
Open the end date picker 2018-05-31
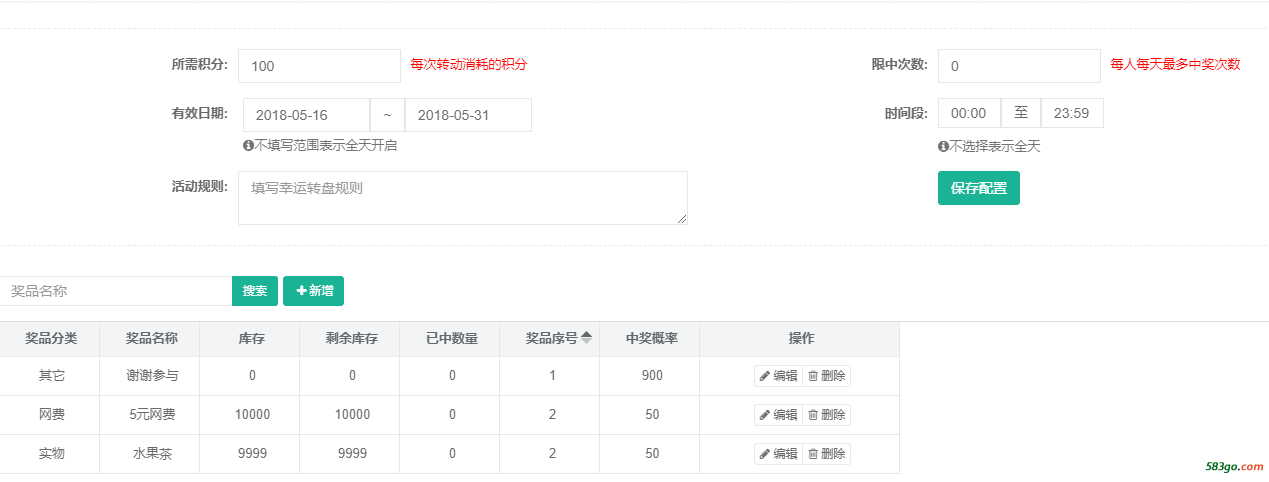point(468,115)
